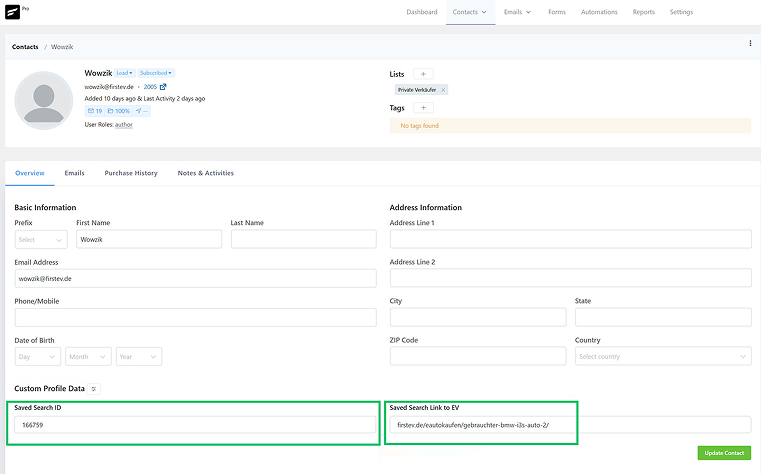
Task: Open the Month of birth dropdown
Action: click(88, 357)
